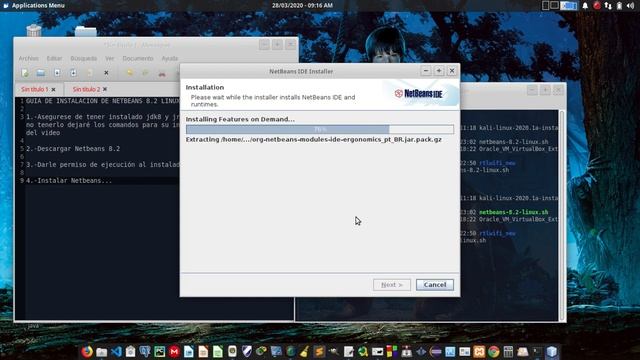
Task: Open the Ayuda menu in Mousepad
Action: [170, 58]
